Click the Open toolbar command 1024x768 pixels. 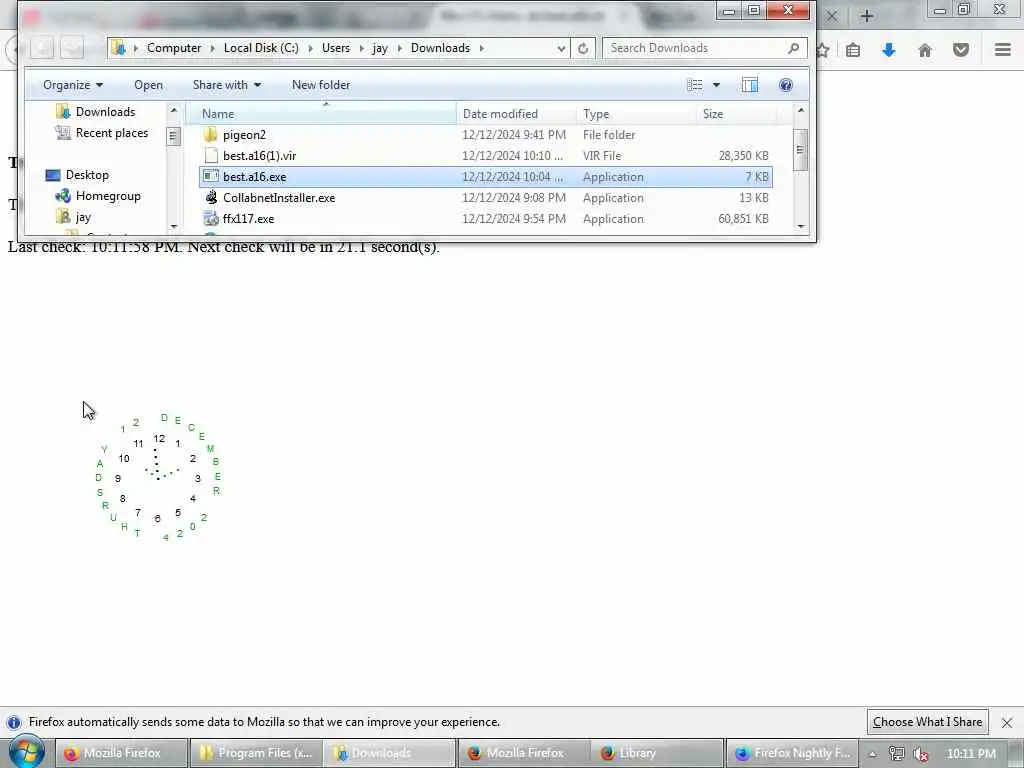[x=148, y=85]
